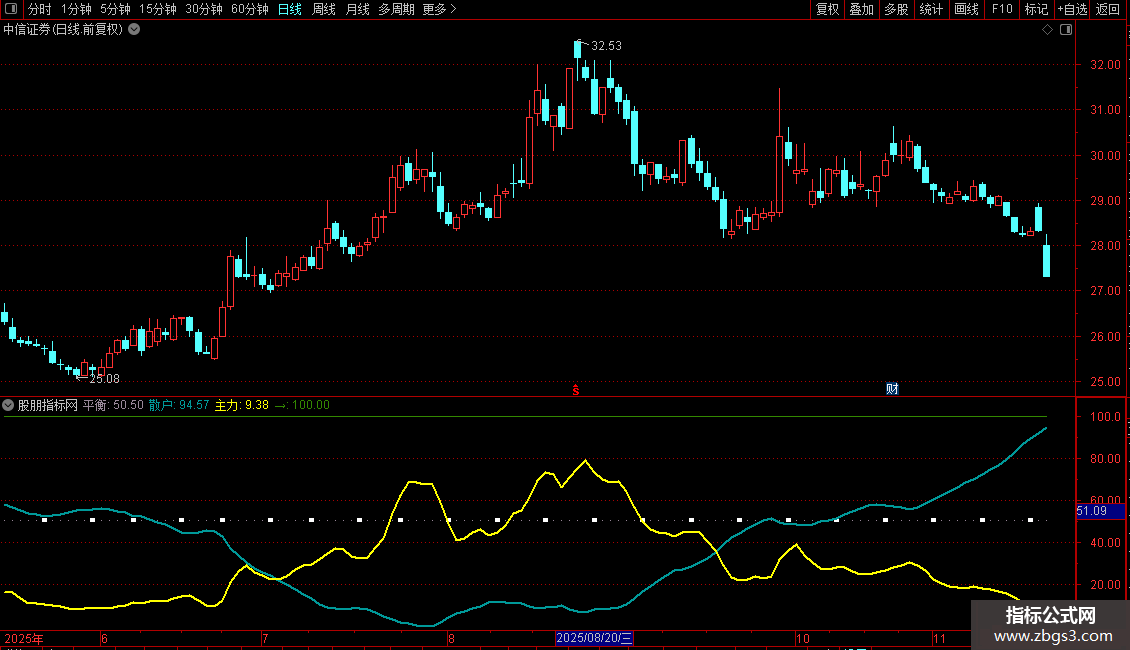Open F10 company information

click(1002, 9)
